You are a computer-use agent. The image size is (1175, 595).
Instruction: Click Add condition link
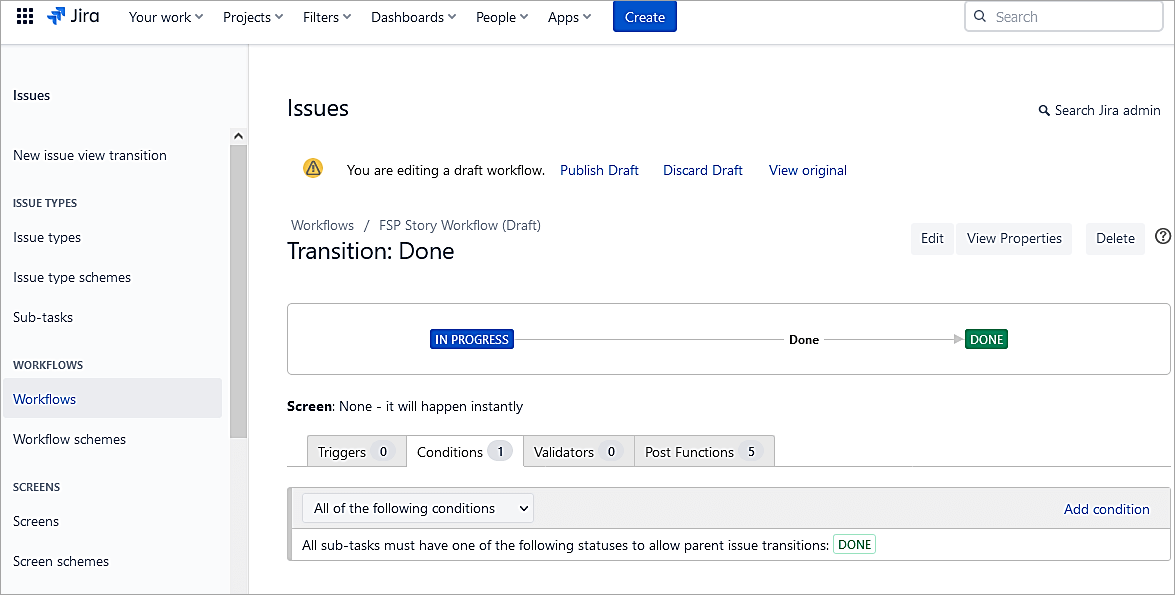(x=1106, y=509)
